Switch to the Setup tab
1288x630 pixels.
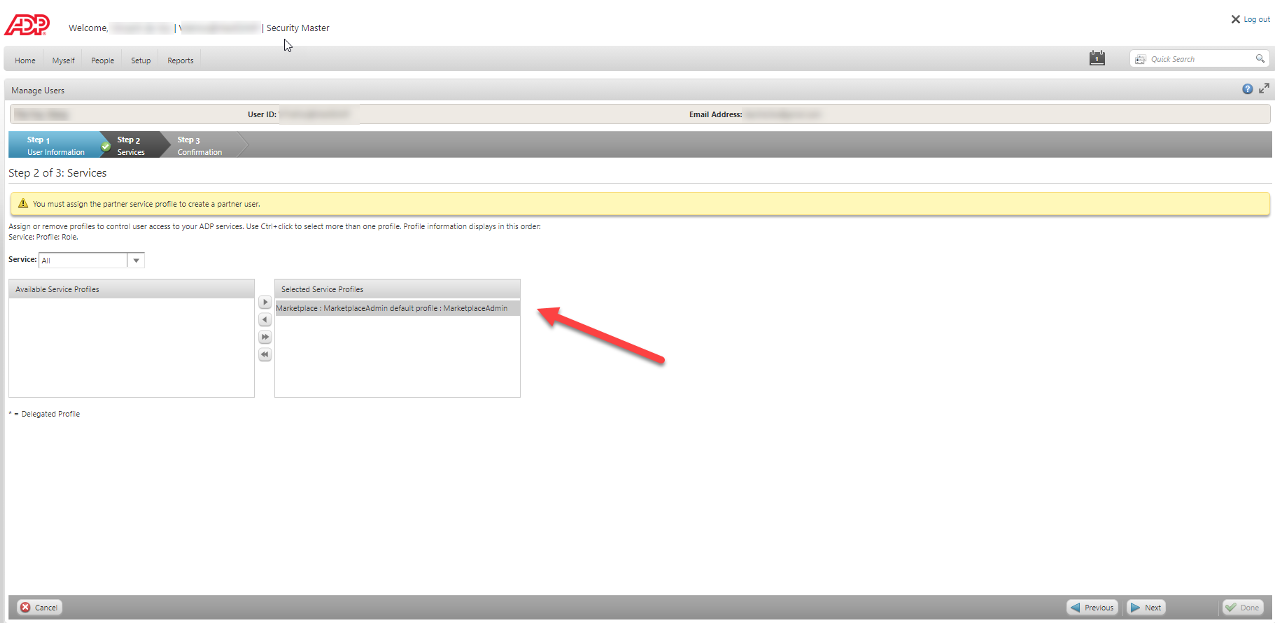tap(140, 60)
